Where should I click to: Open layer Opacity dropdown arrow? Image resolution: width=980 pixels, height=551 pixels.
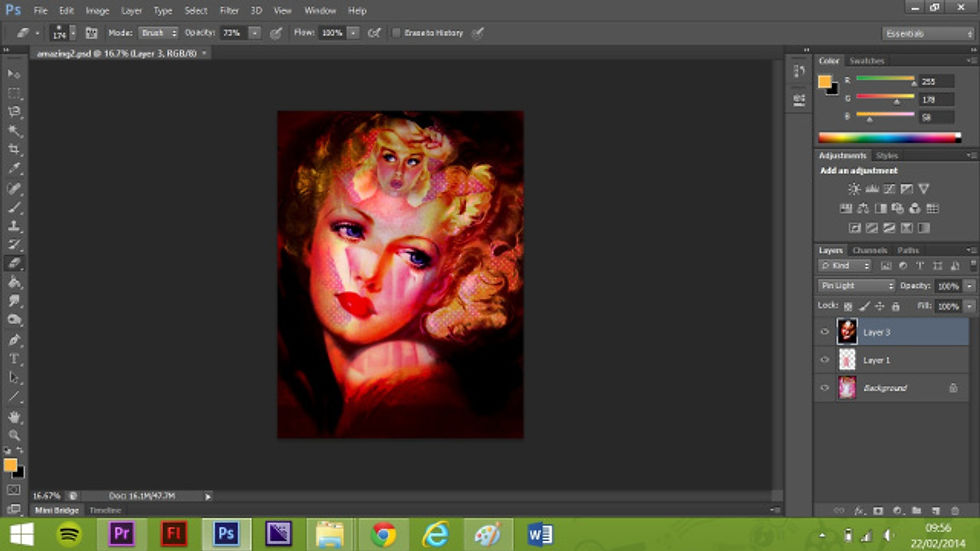(x=969, y=285)
